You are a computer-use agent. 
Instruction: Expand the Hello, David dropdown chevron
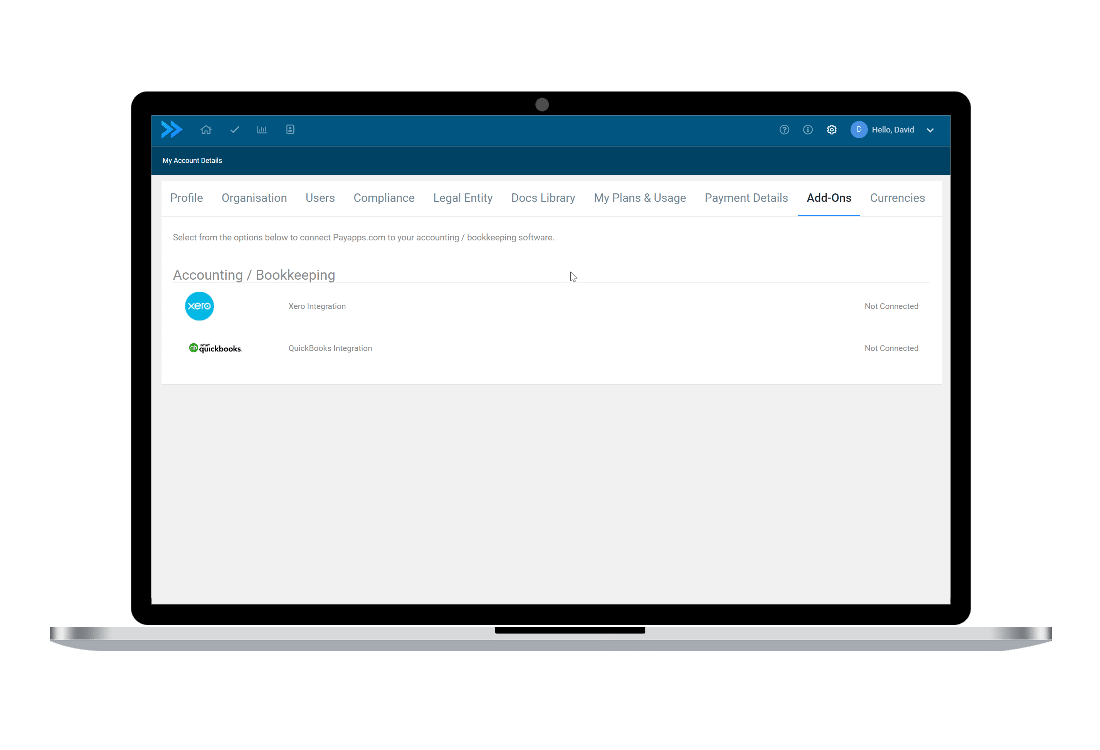tap(930, 130)
